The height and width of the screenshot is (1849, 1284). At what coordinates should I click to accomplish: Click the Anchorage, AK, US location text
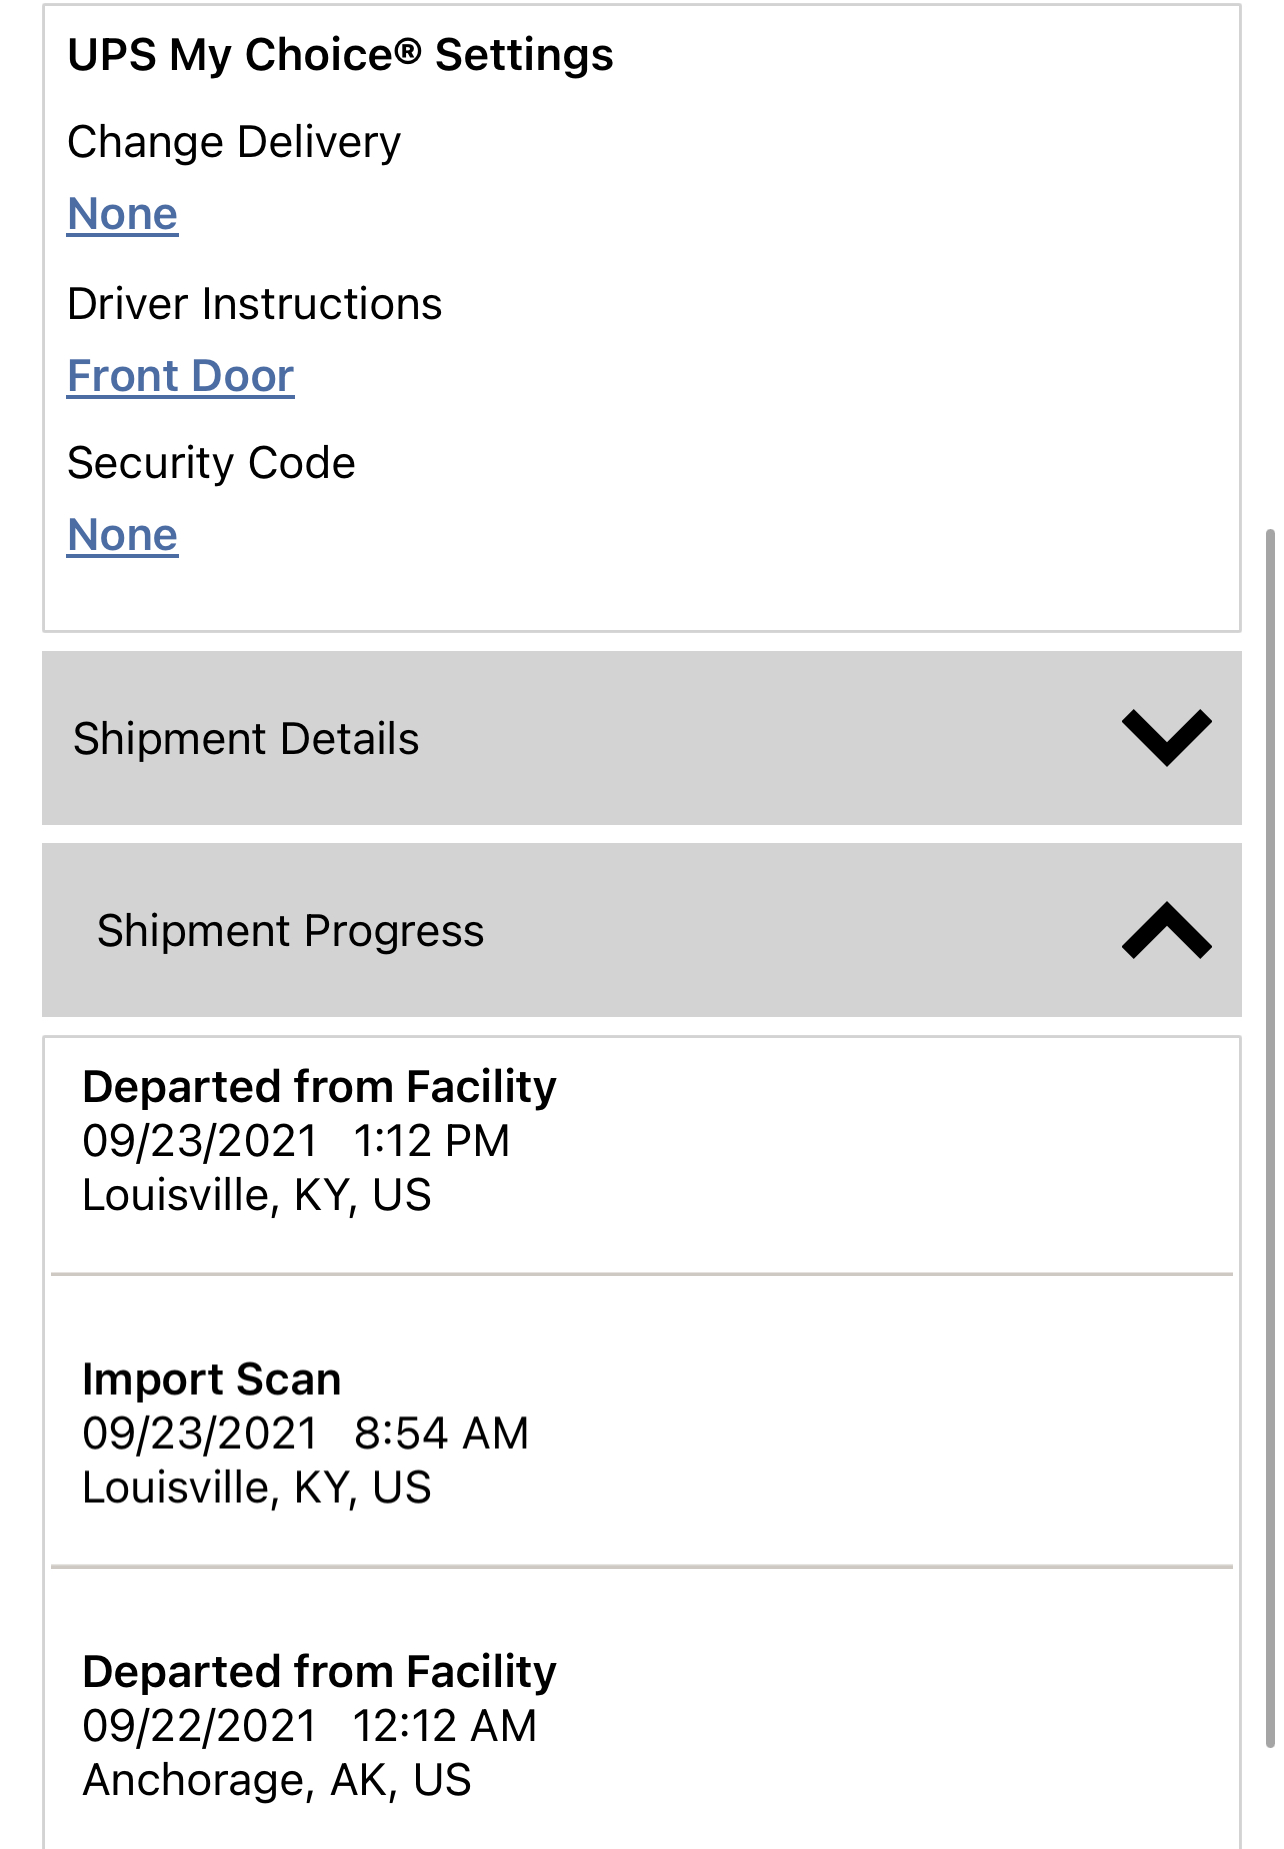coord(277,1780)
